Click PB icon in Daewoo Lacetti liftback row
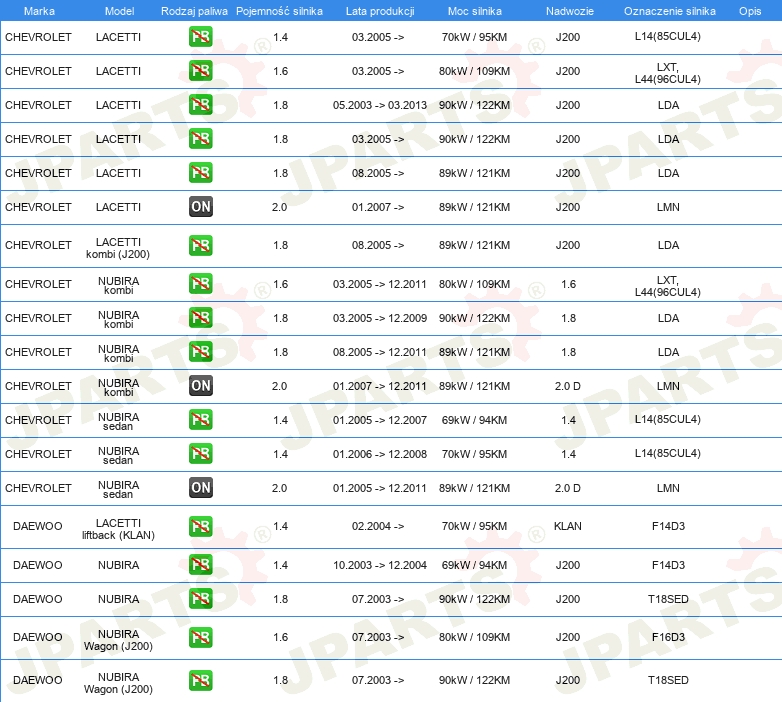This screenshot has width=782, height=702. 200,526
